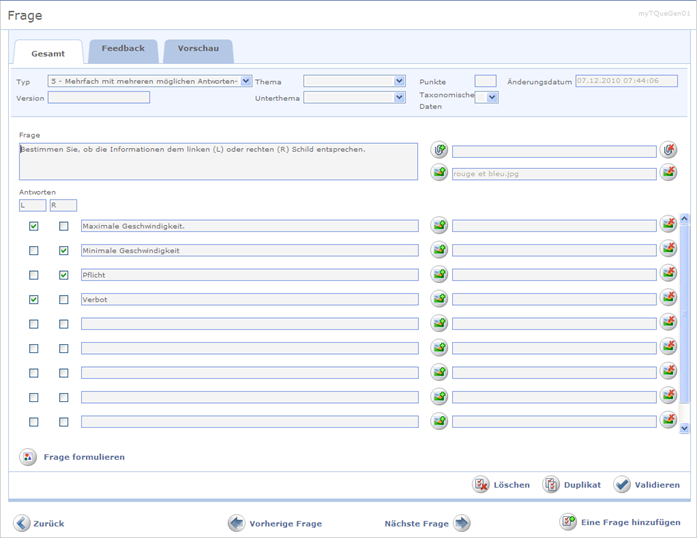
Task: Go to 'Nächste Frage'
Action: point(461,523)
